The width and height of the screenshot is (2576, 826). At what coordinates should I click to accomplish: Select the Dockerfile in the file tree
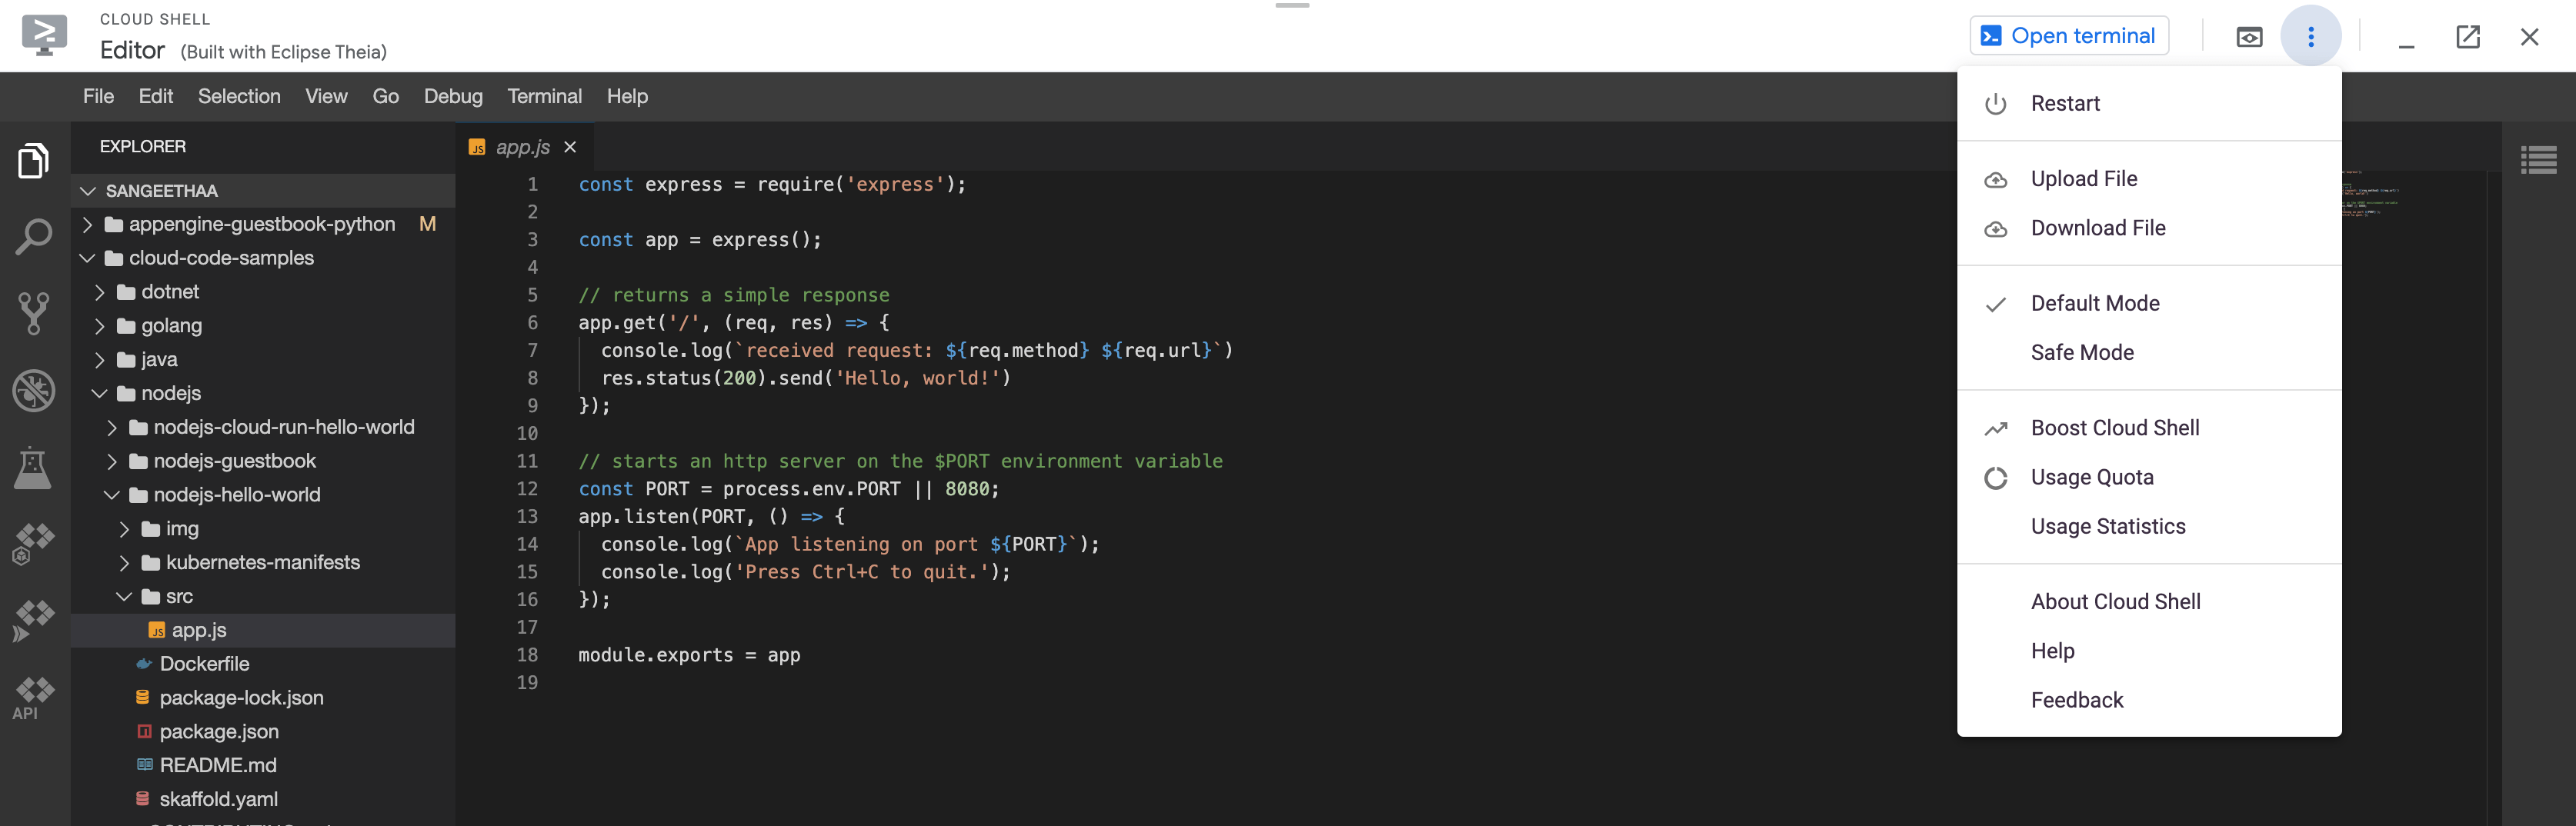point(205,663)
